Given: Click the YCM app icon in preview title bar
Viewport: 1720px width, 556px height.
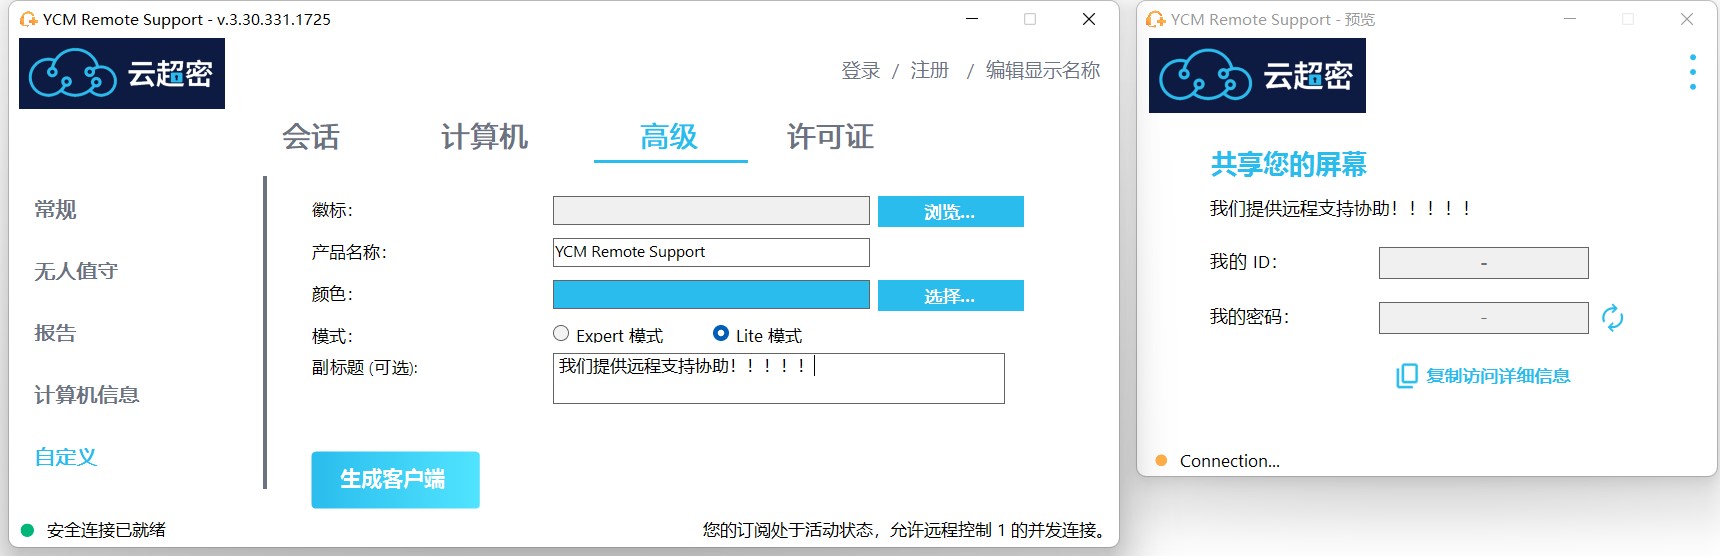Looking at the screenshot, I should click(x=1156, y=19).
